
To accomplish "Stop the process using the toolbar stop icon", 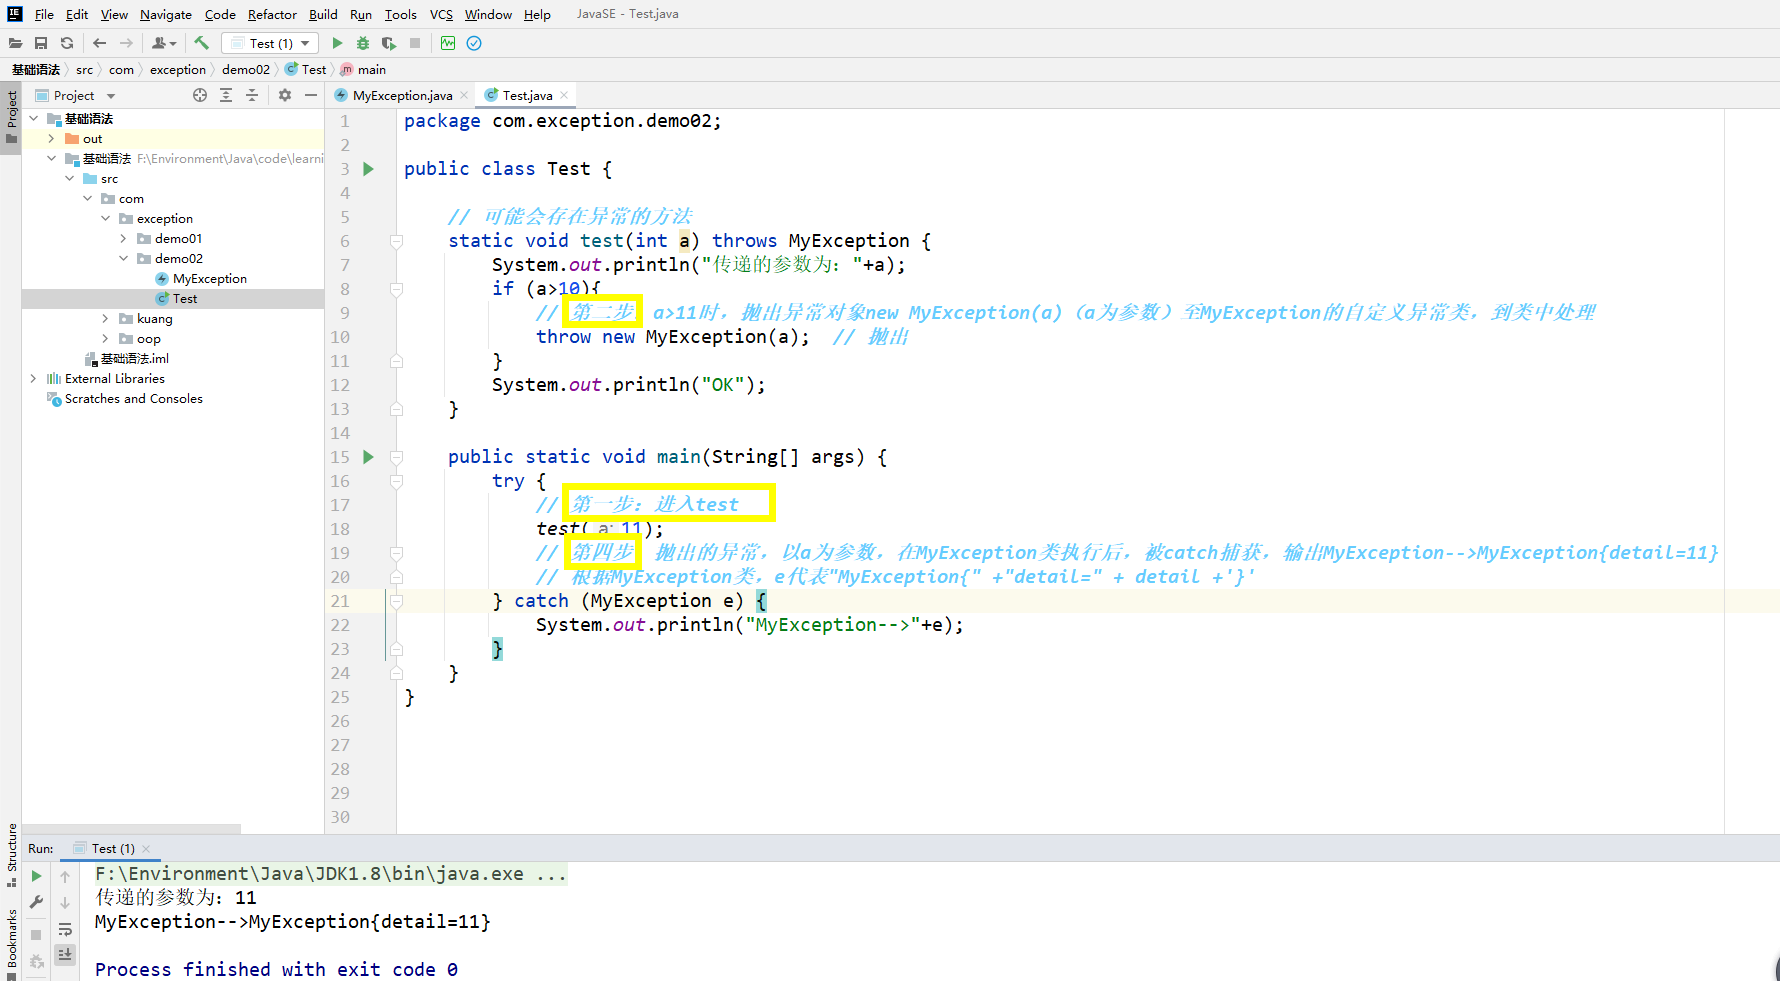I will (415, 43).
